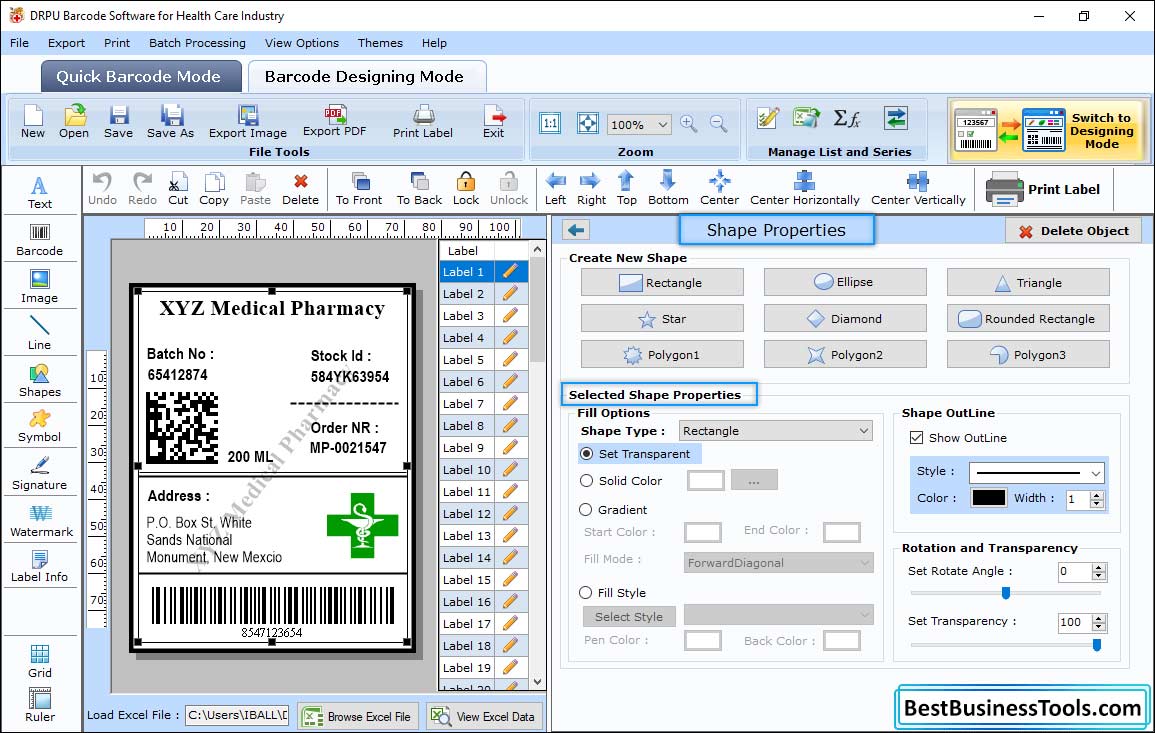Click Browse Excel File button

[357, 716]
